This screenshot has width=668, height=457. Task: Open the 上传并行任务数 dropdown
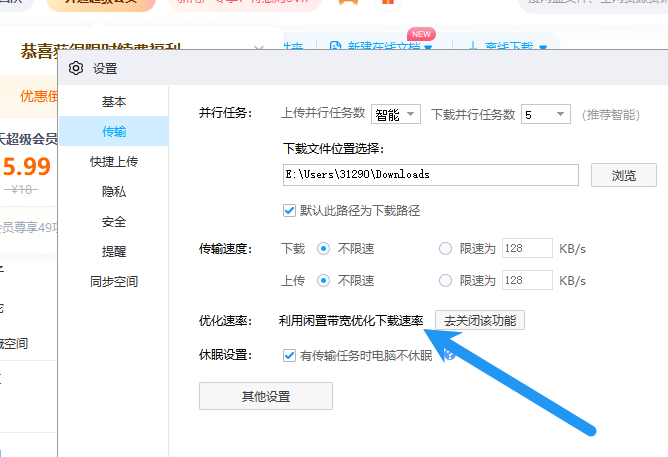coord(397,114)
